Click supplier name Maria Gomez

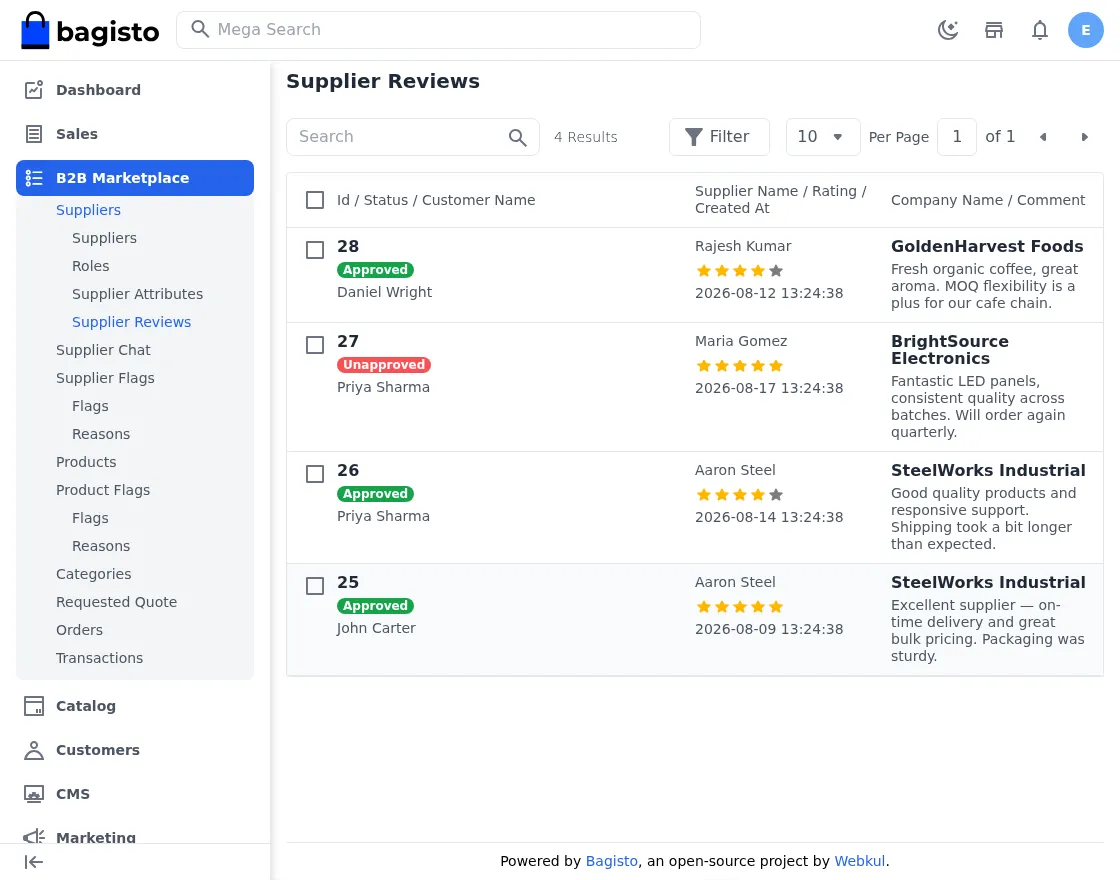(x=741, y=341)
